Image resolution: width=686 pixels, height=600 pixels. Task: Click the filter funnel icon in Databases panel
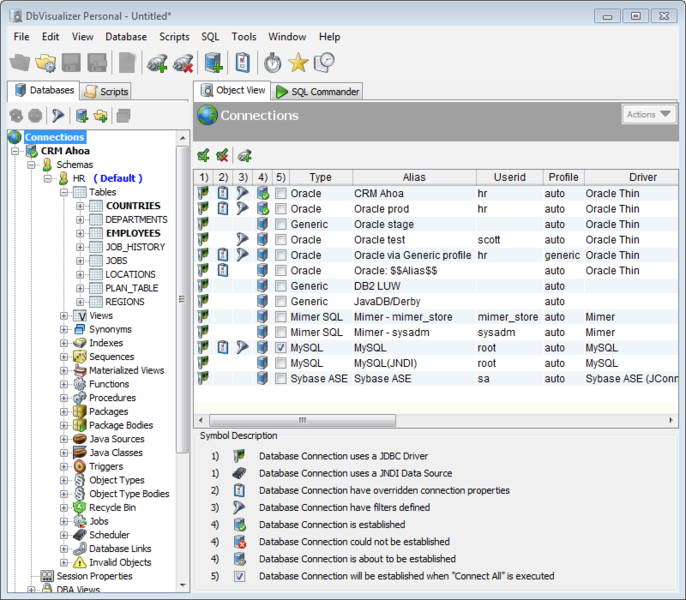pos(58,116)
